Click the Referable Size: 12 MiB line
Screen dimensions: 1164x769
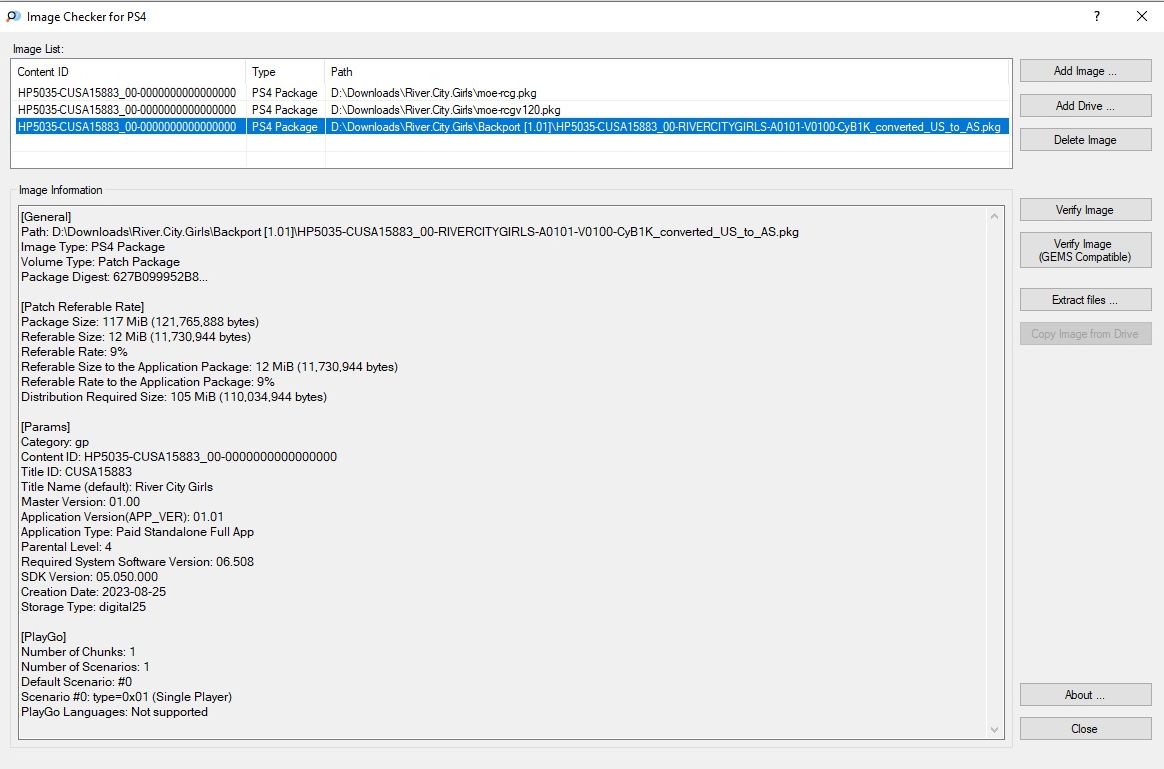(136, 337)
